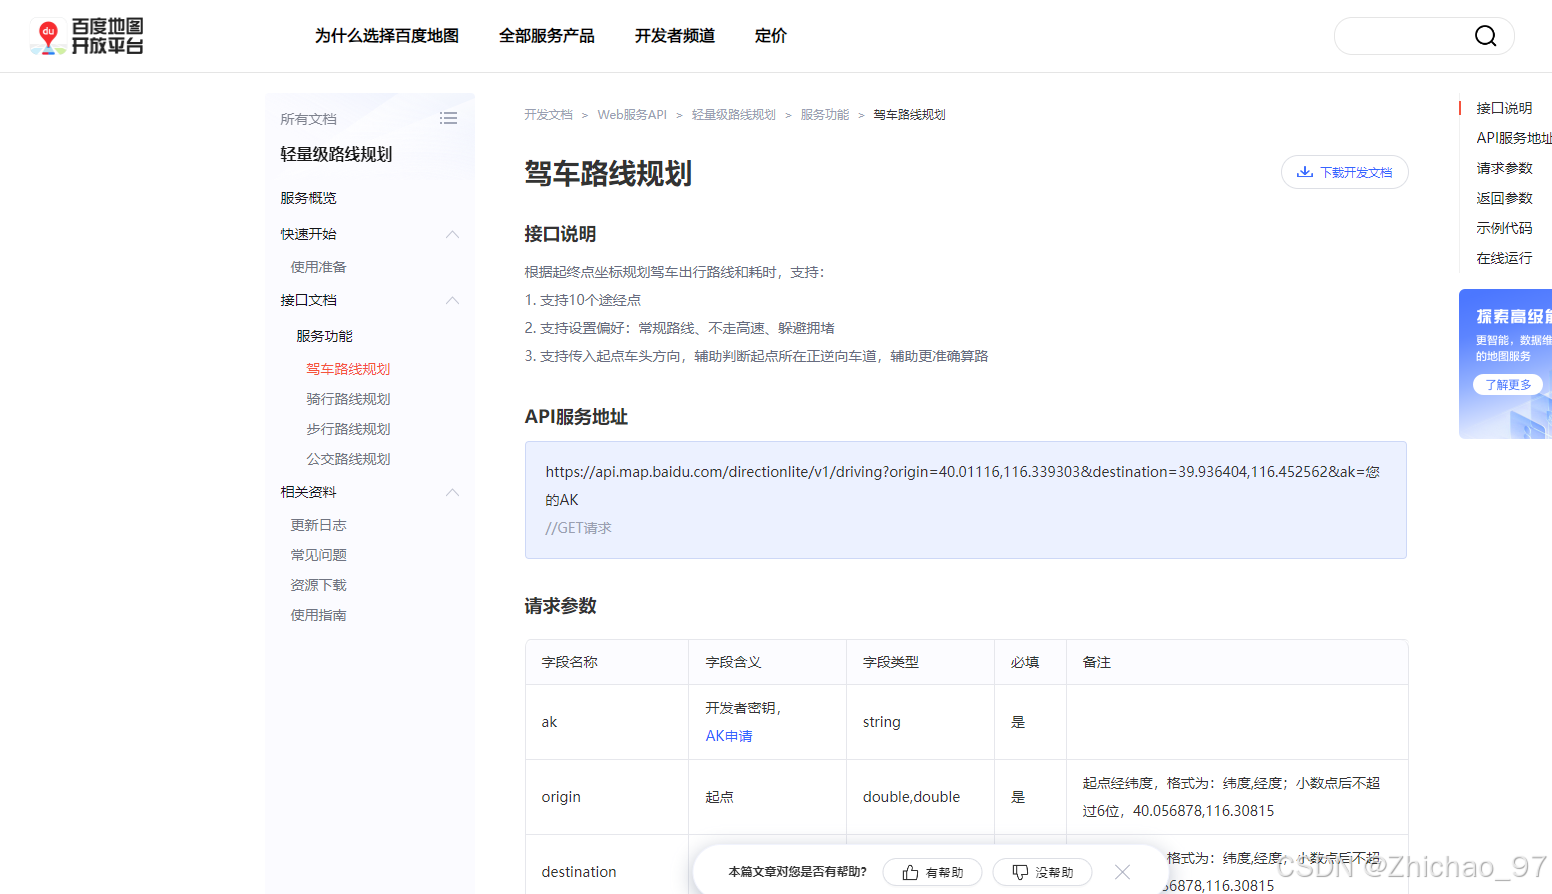1552x894 pixels.
Task: Click the 字段名称 column header
Action: pos(607,662)
